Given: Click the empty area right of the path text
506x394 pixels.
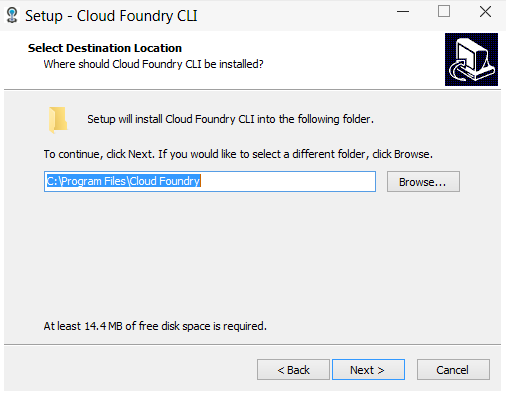Looking at the screenshot, I should [x=288, y=181].
